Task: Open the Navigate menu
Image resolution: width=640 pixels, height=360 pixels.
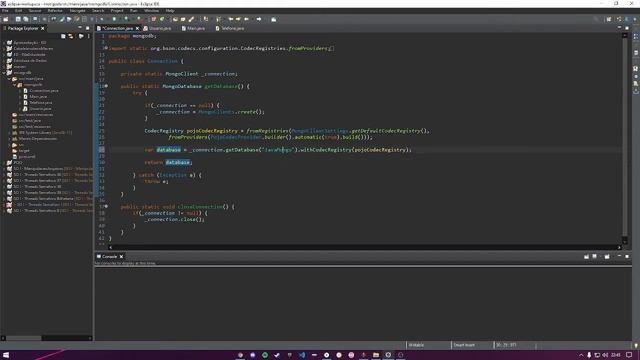Action: [x=77, y=11]
